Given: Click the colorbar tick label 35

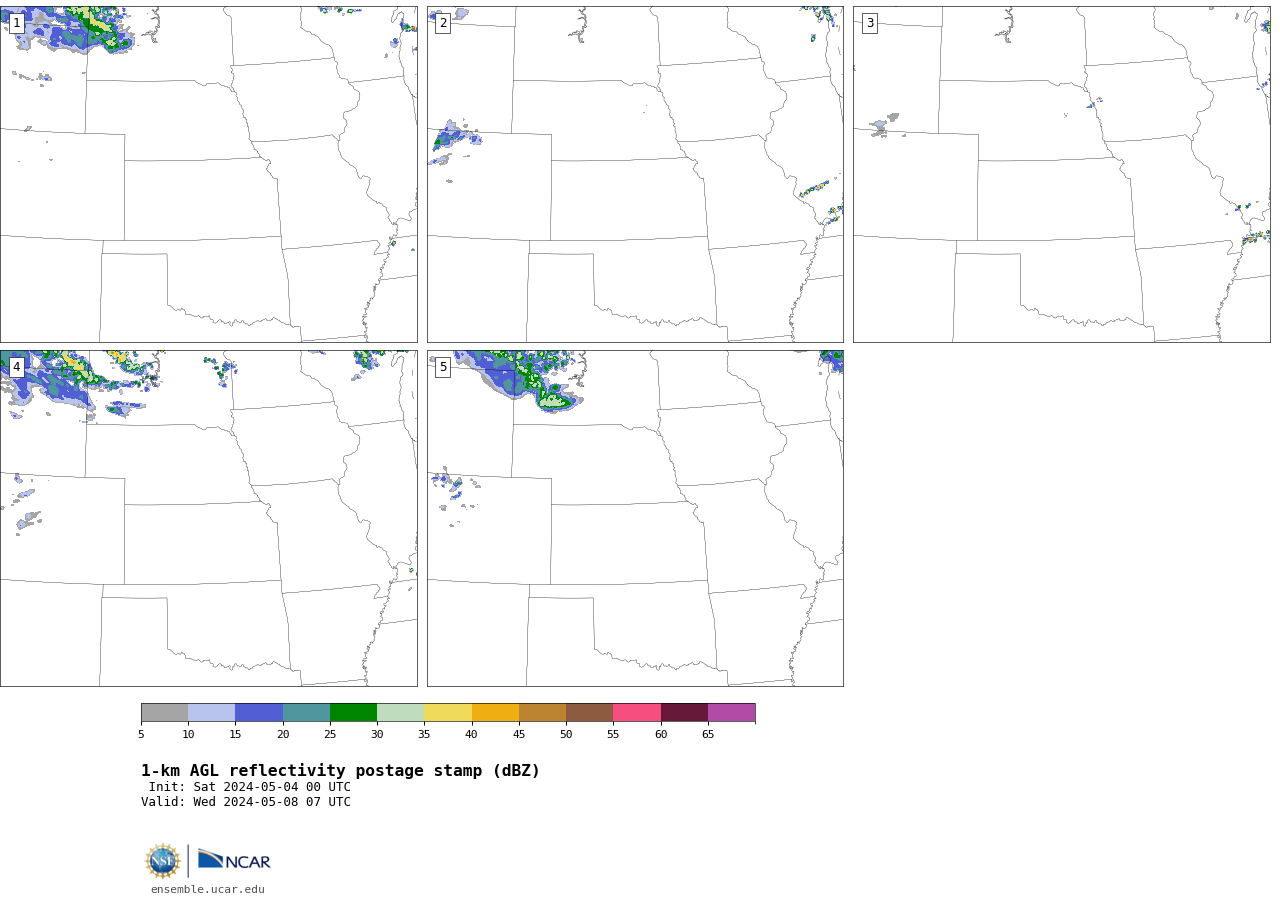Looking at the screenshot, I should click(424, 735).
